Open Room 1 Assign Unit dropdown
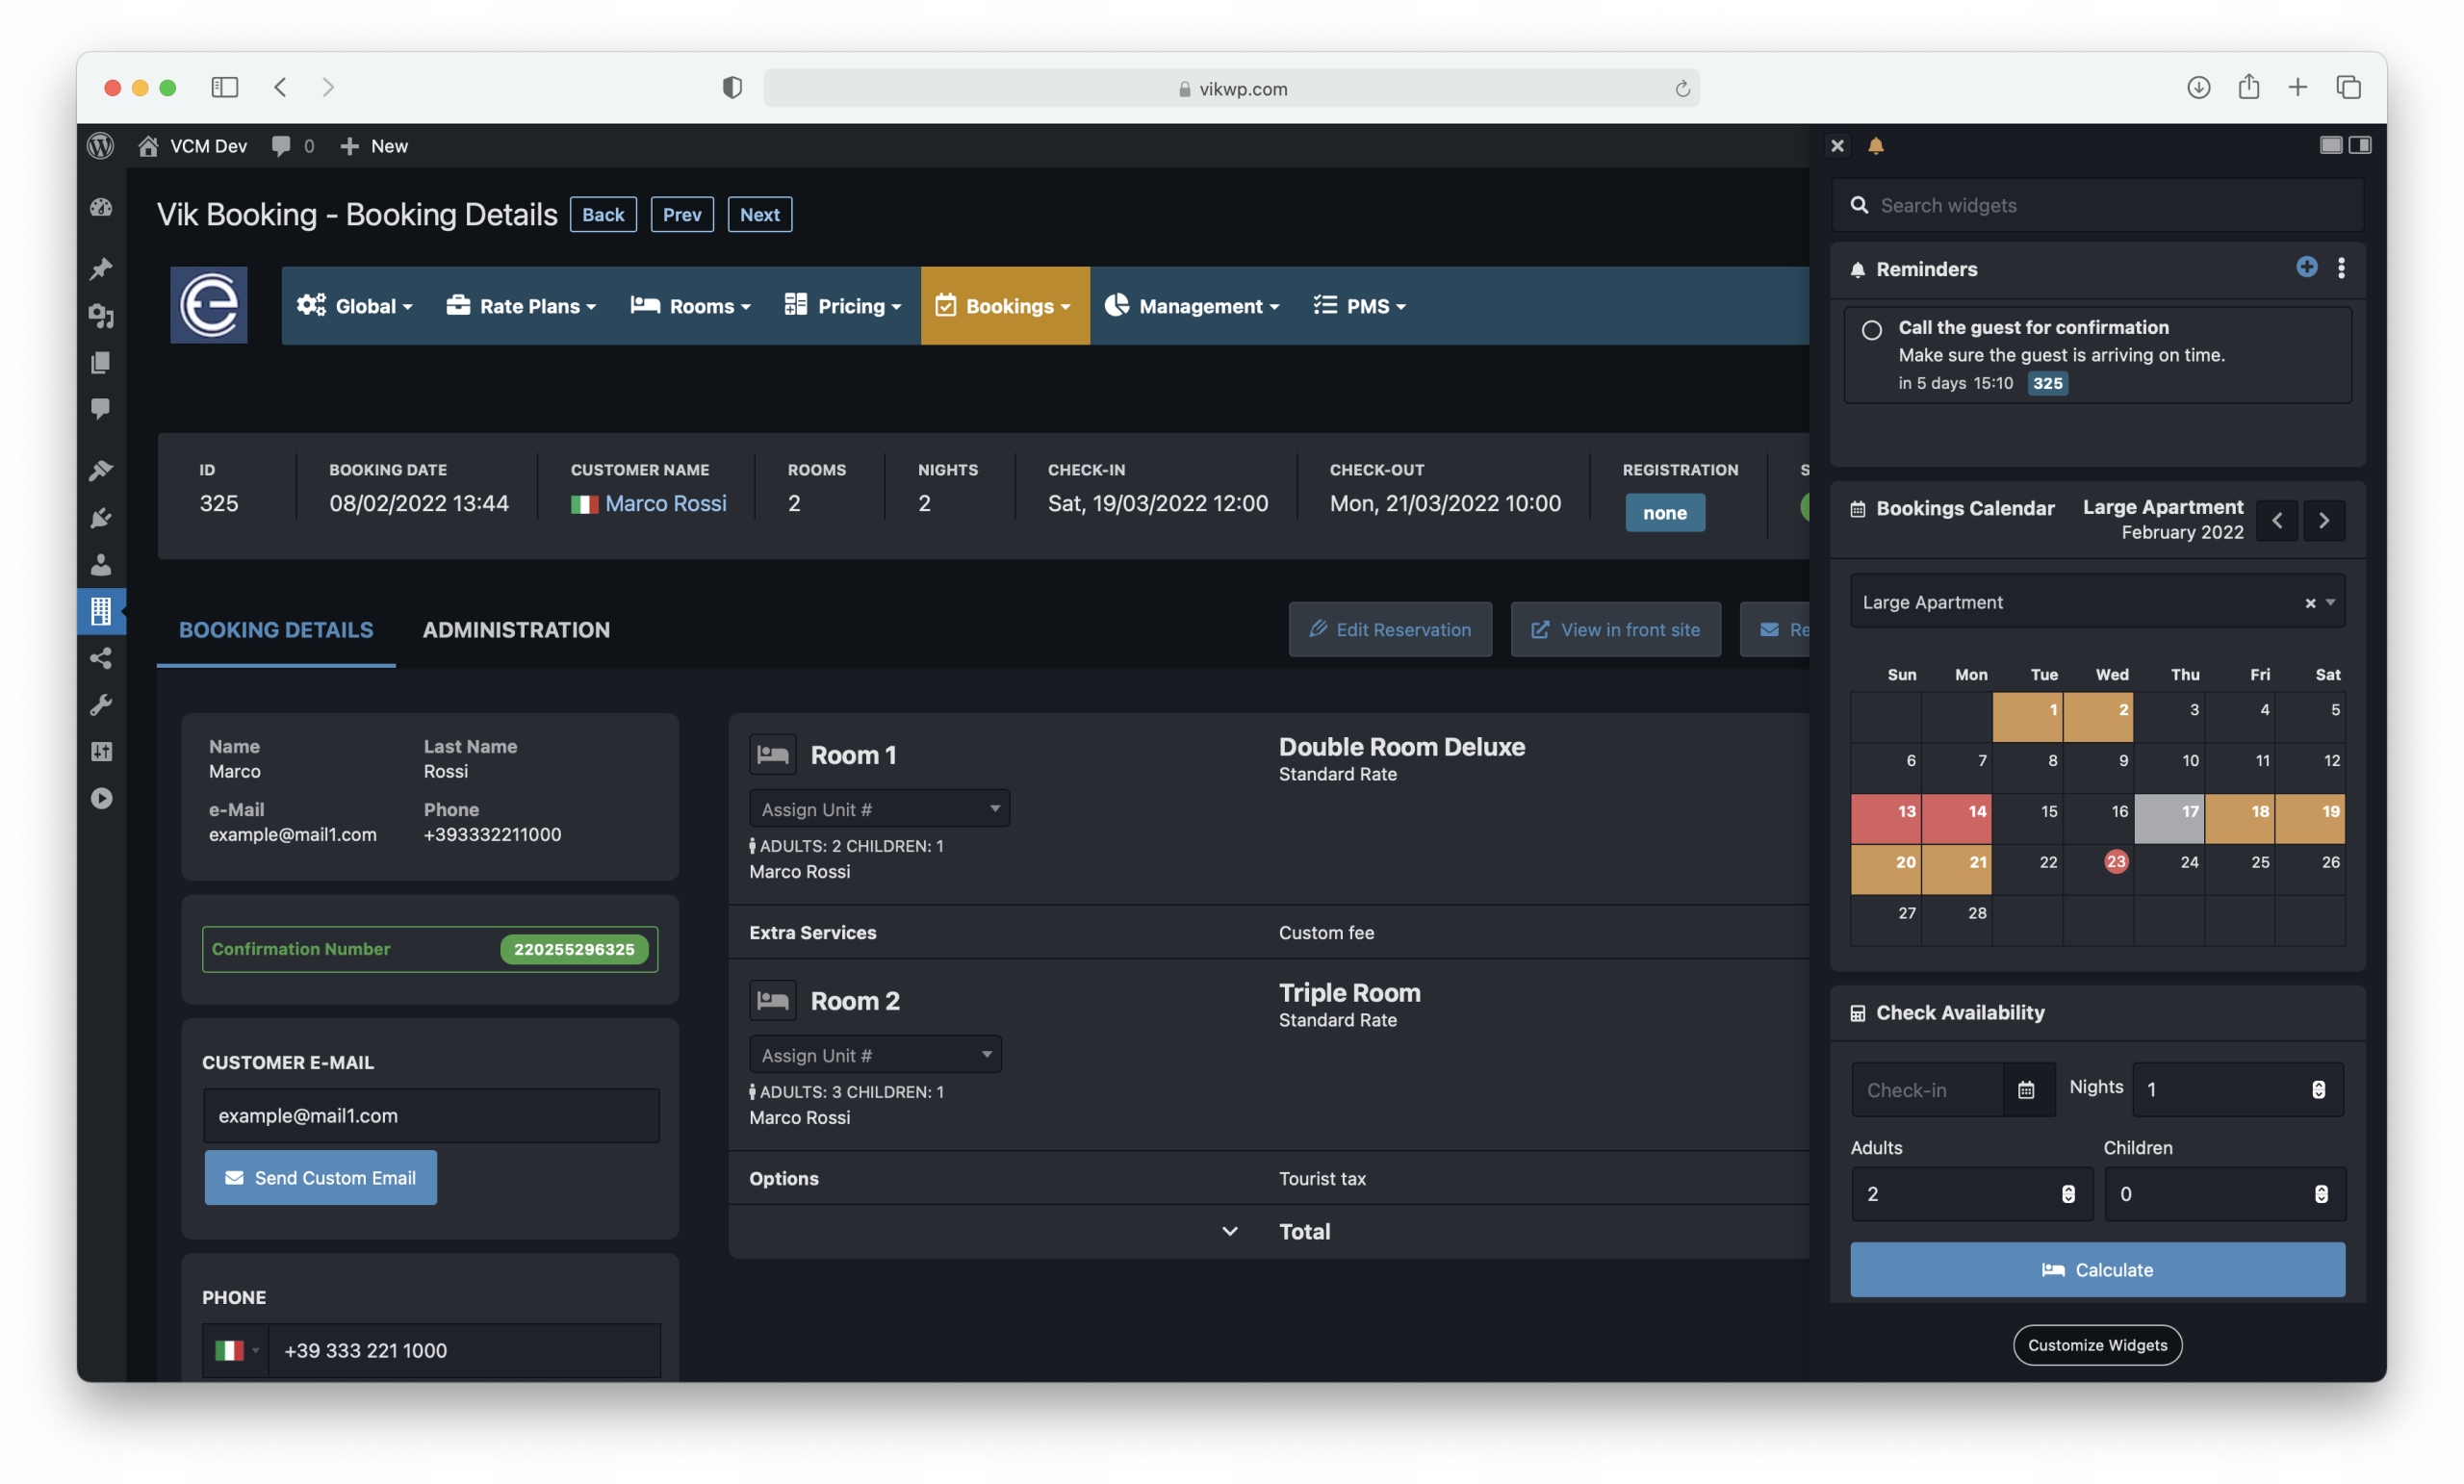 click(x=879, y=808)
